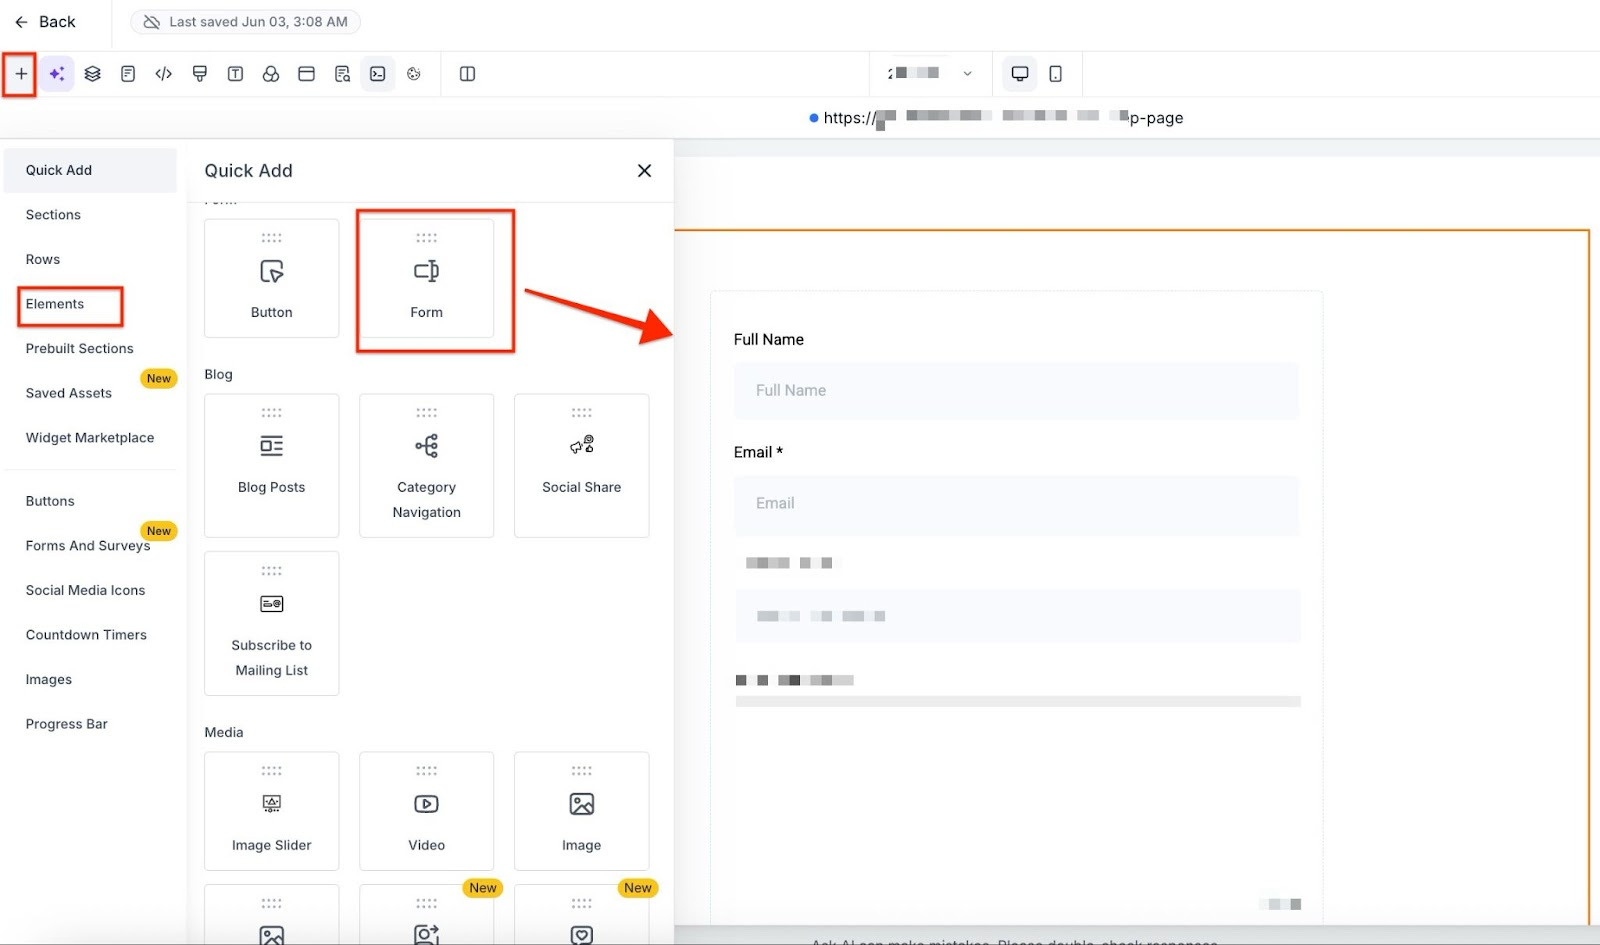This screenshot has height=945, width=1600.
Task: Select the Social Share element card
Action: (582, 465)
